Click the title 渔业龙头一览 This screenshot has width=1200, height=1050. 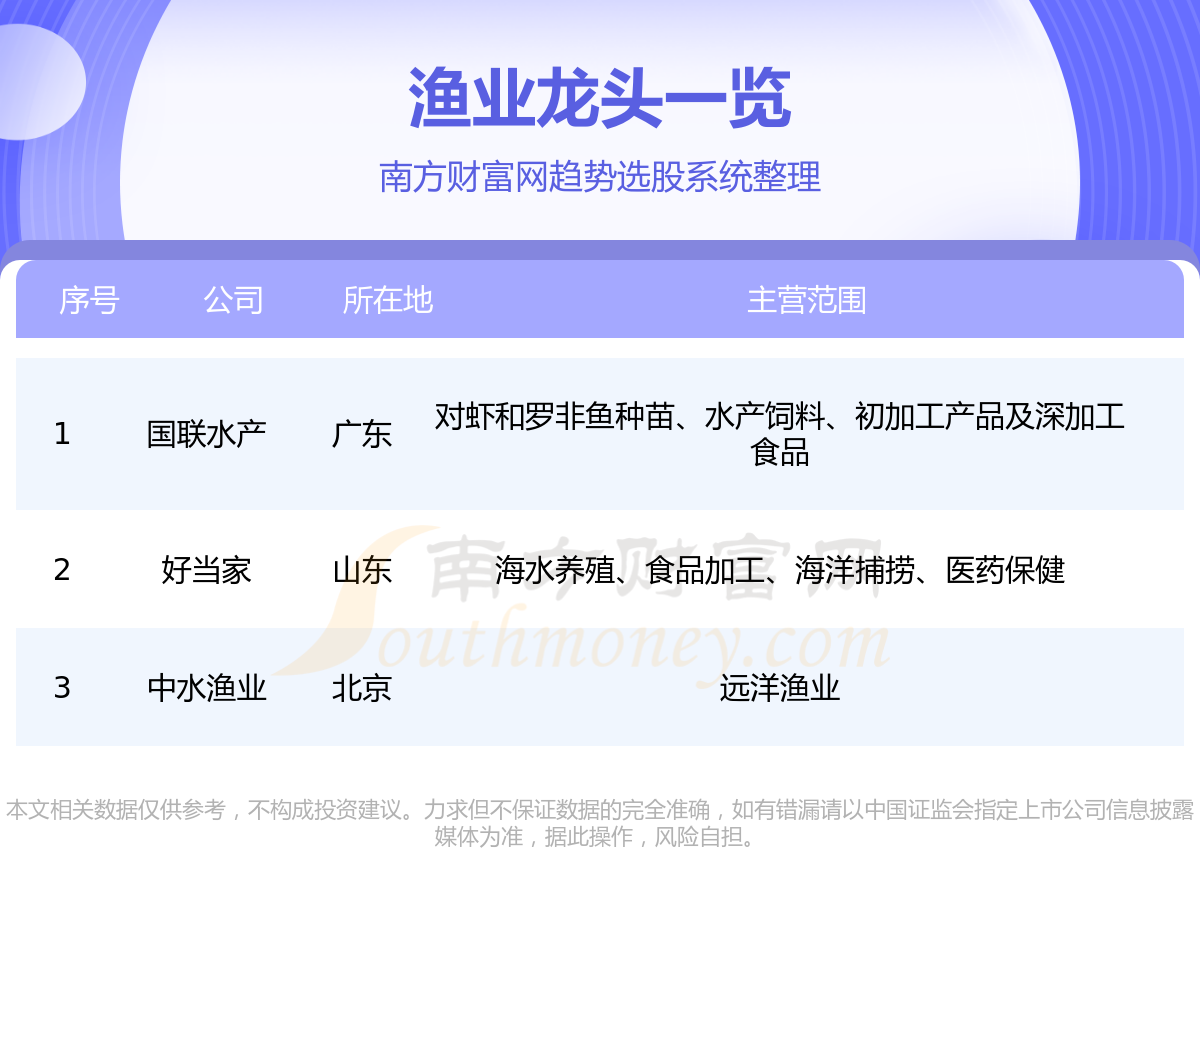(x=600, y=99)
